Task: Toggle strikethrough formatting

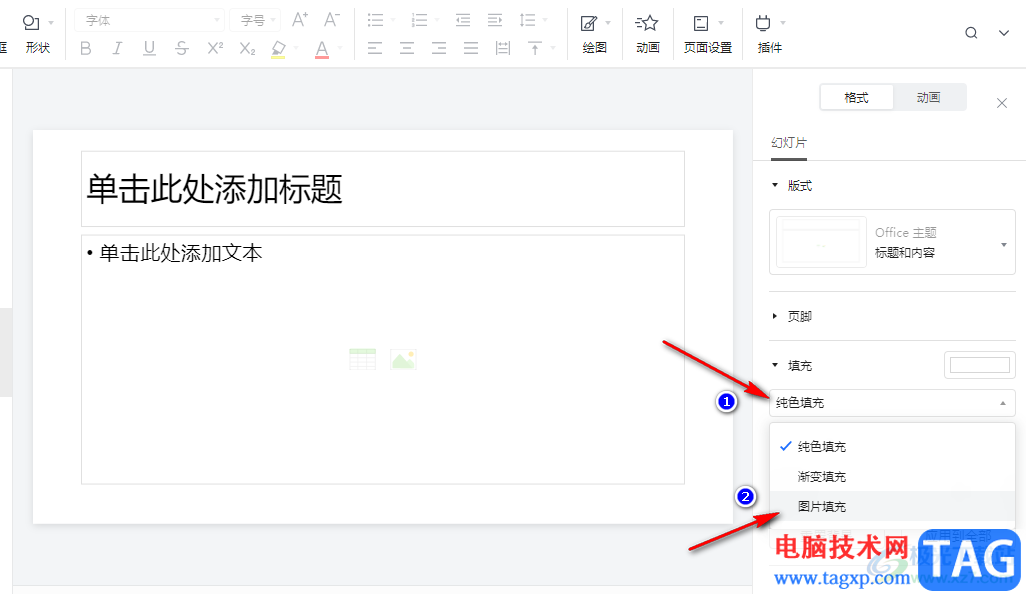Action: tap(182, 48)
